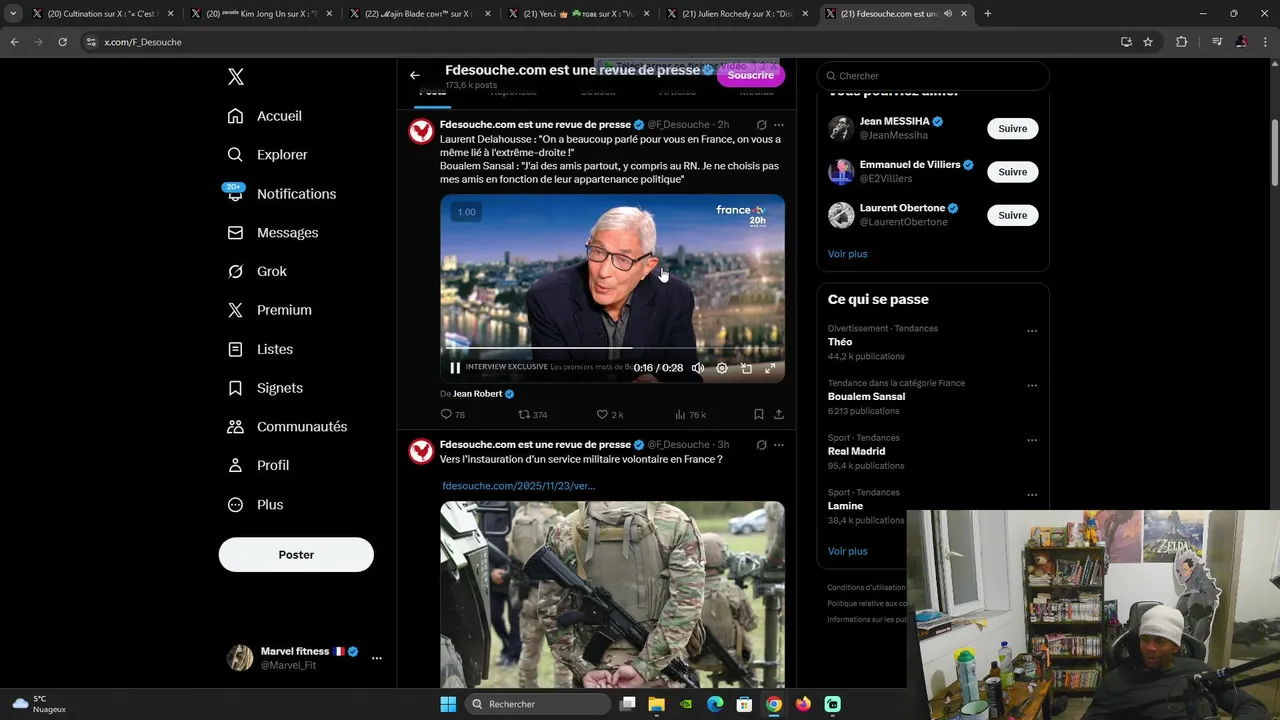Open more options on Boualem Sansal post
Screen dimensions: 1280x720
779,125
